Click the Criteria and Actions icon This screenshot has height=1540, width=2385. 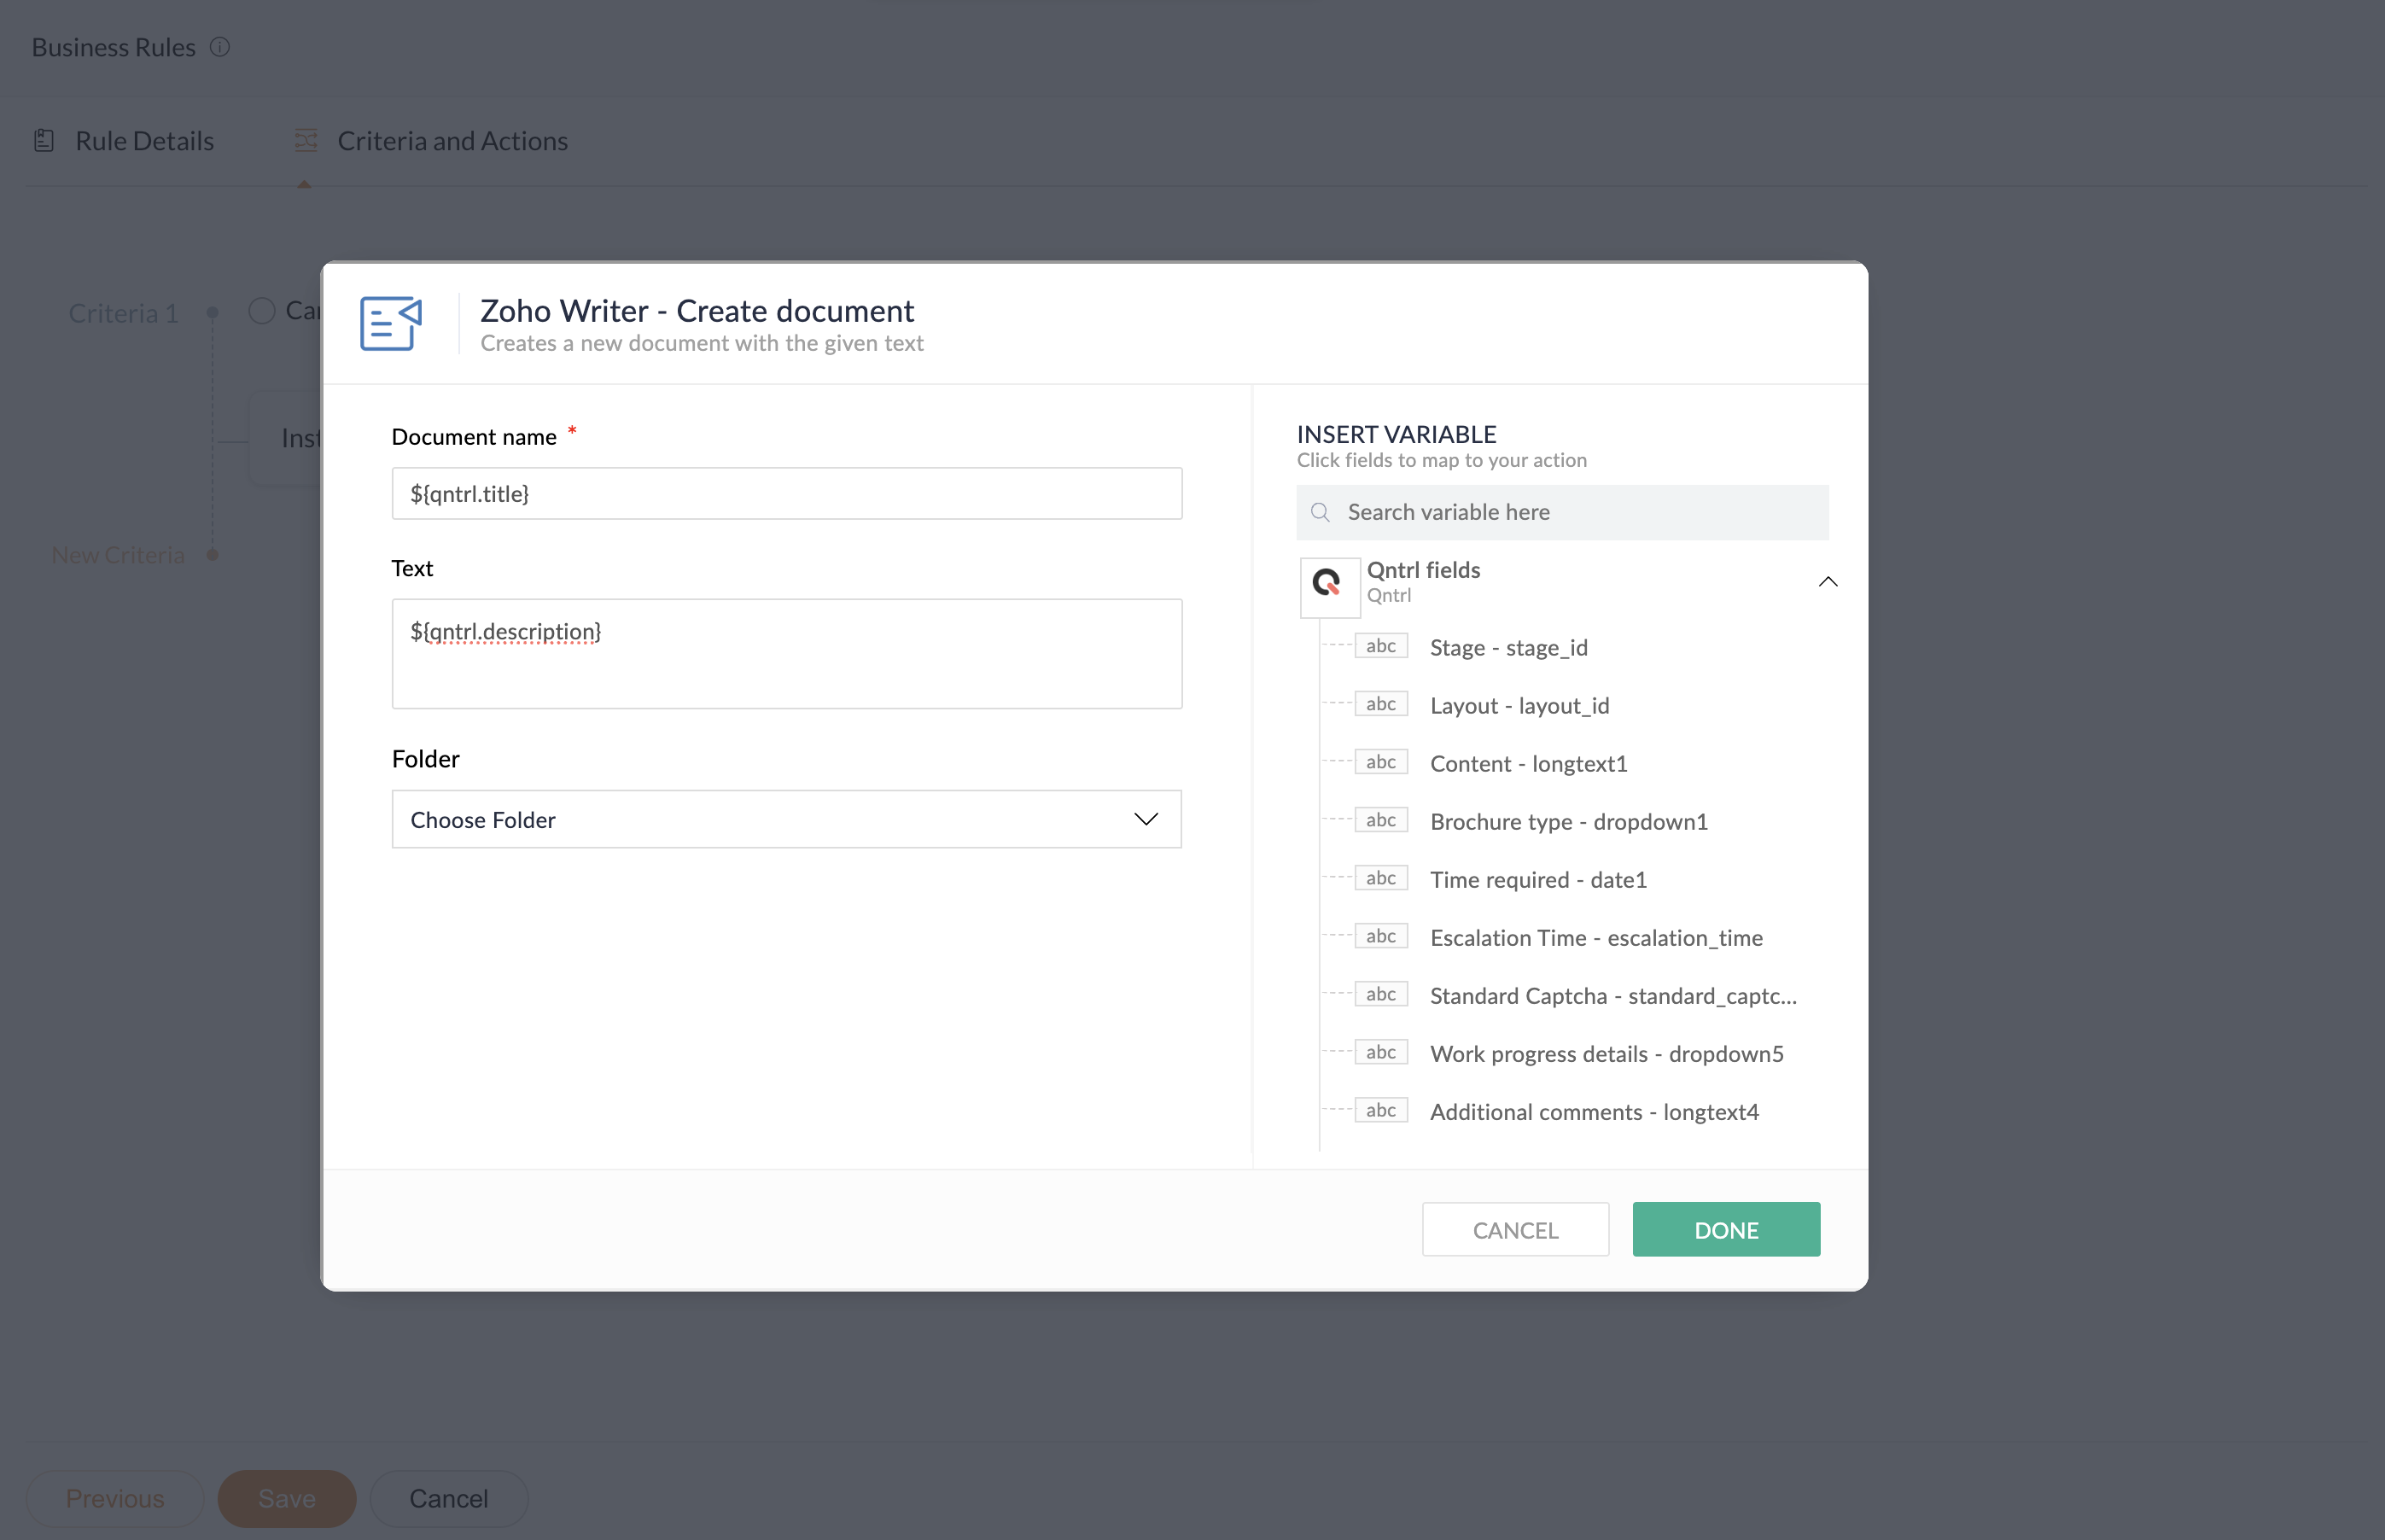306,141
